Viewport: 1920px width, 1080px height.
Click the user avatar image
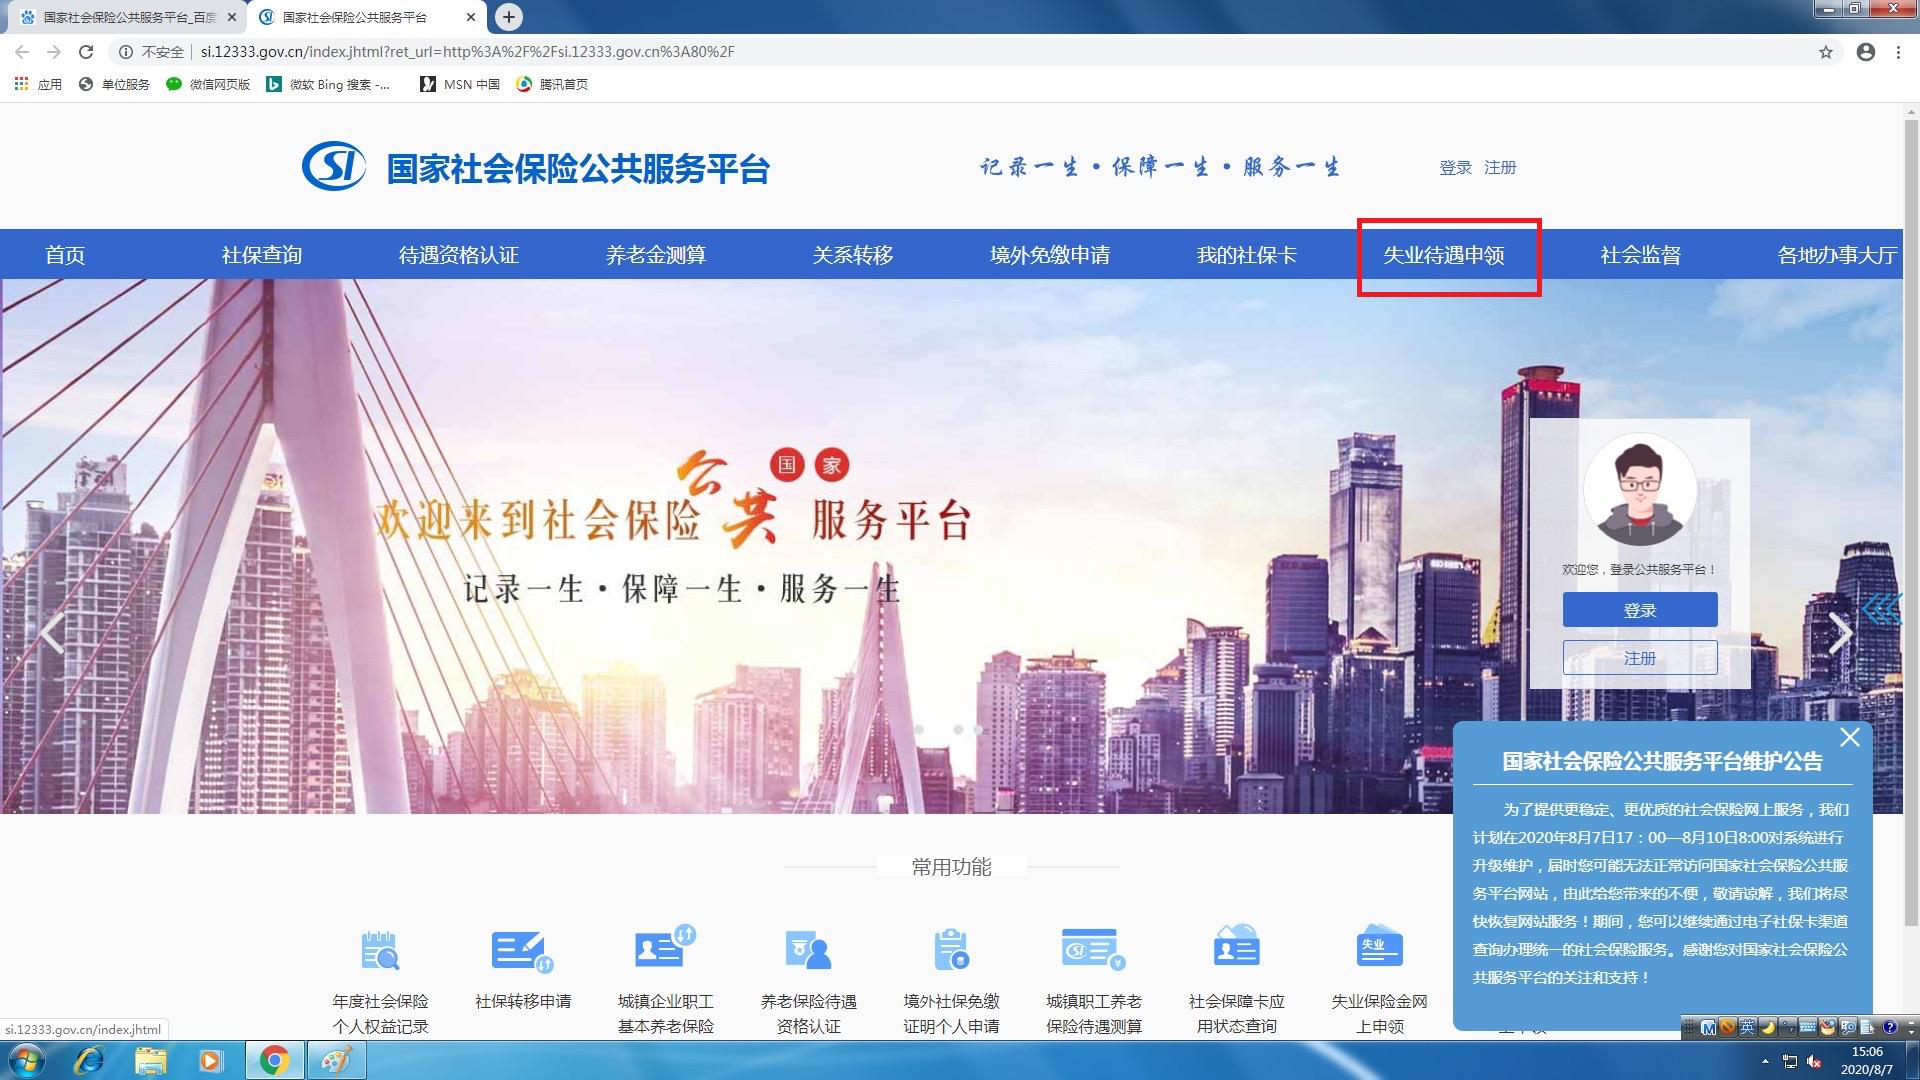[1640, 490]
